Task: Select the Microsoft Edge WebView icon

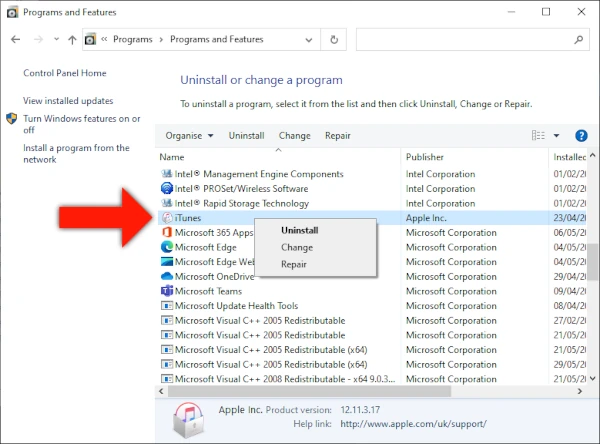Action: point(167,262)
